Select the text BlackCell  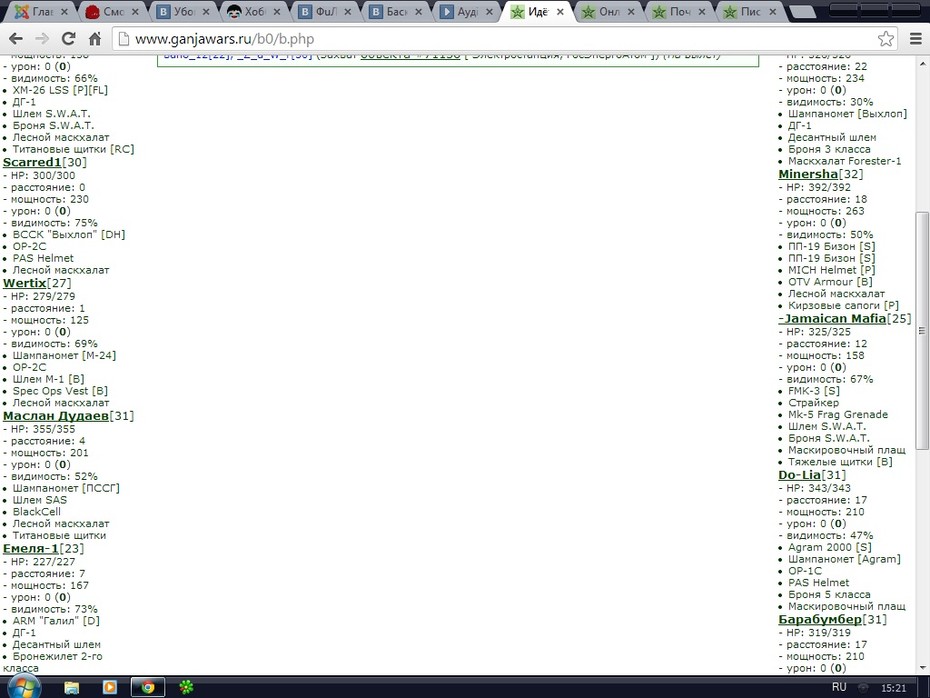(36, 512)
